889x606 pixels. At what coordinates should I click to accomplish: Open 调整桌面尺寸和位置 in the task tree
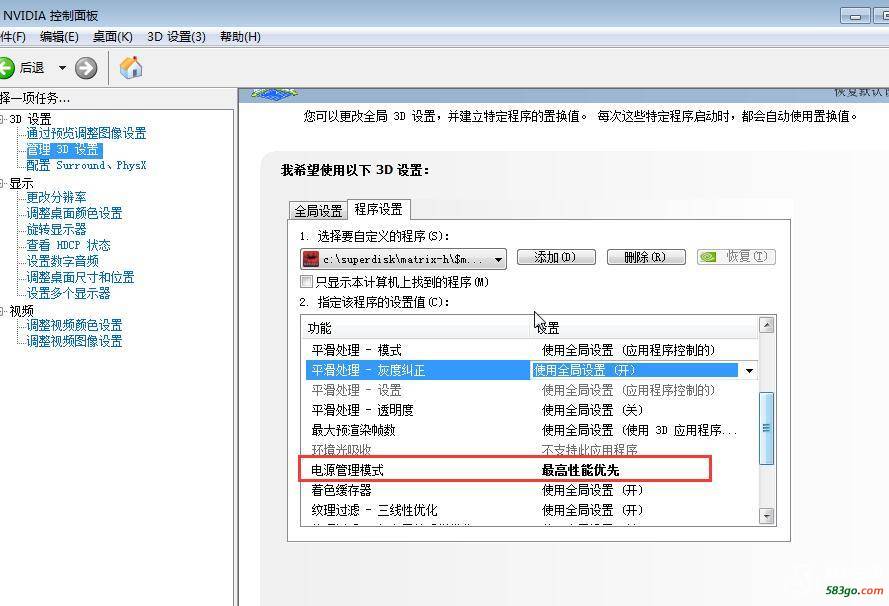(x=81, y=277)
